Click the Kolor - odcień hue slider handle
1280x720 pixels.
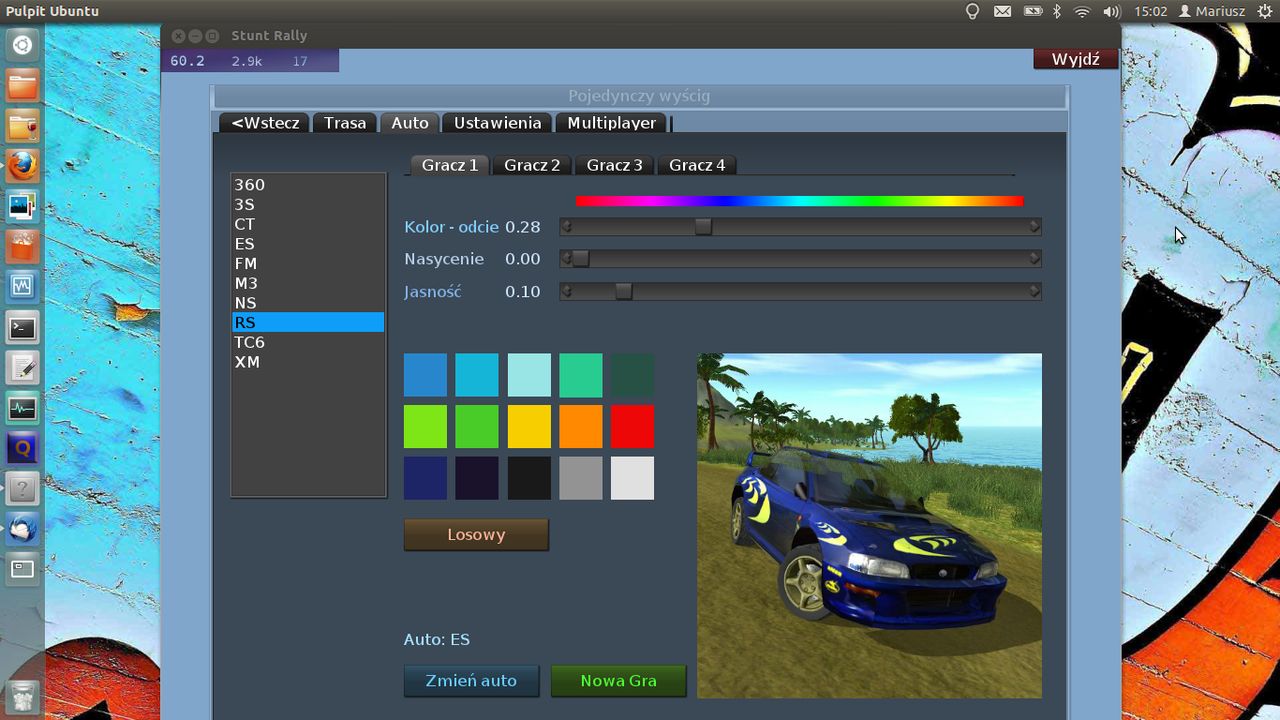coord(703,227)
